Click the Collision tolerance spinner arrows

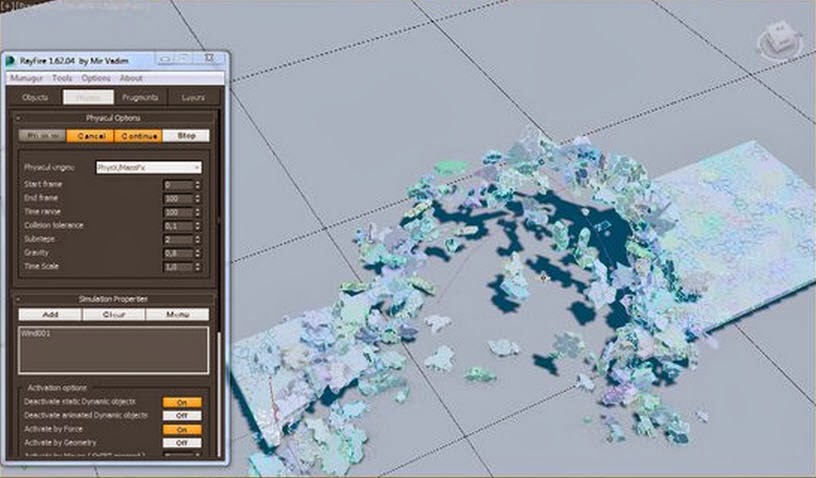pyautogui.click(x=197, y=226)
